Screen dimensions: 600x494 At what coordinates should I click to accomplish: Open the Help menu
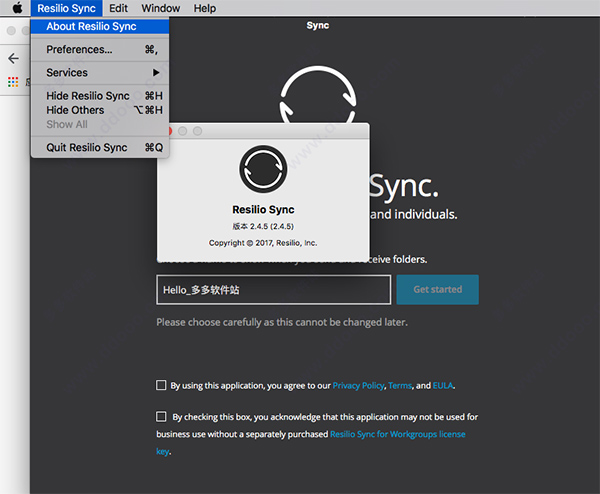205,8
